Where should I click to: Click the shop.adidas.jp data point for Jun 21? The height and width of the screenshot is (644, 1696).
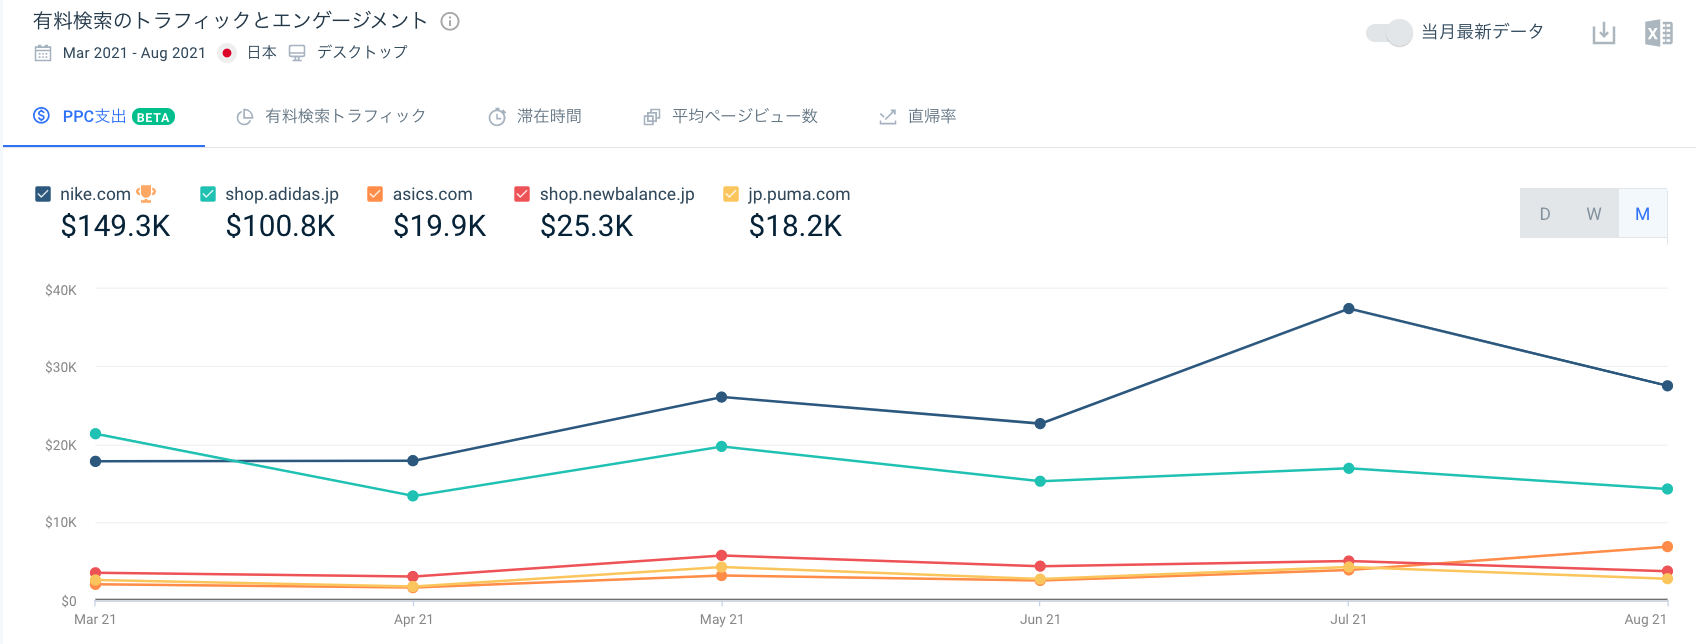coord(1040,482)
